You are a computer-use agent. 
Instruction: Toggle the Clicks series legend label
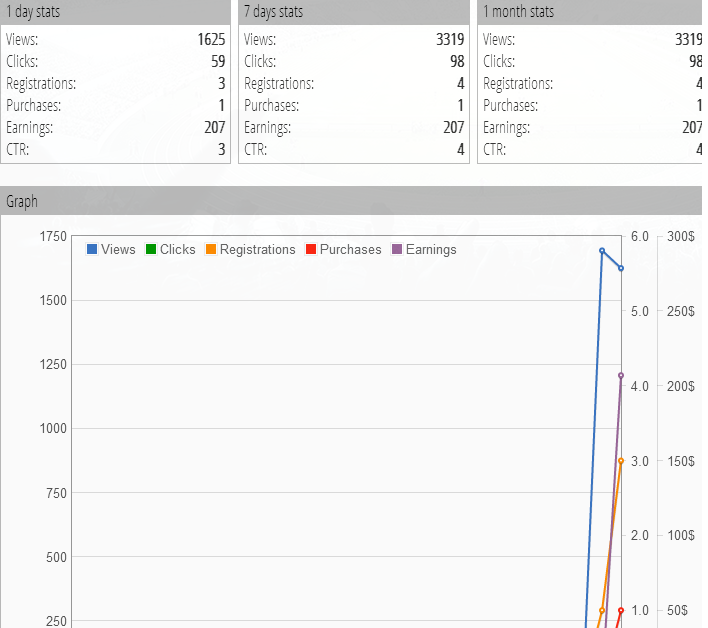pyautogui.click(x=177, y=249)
